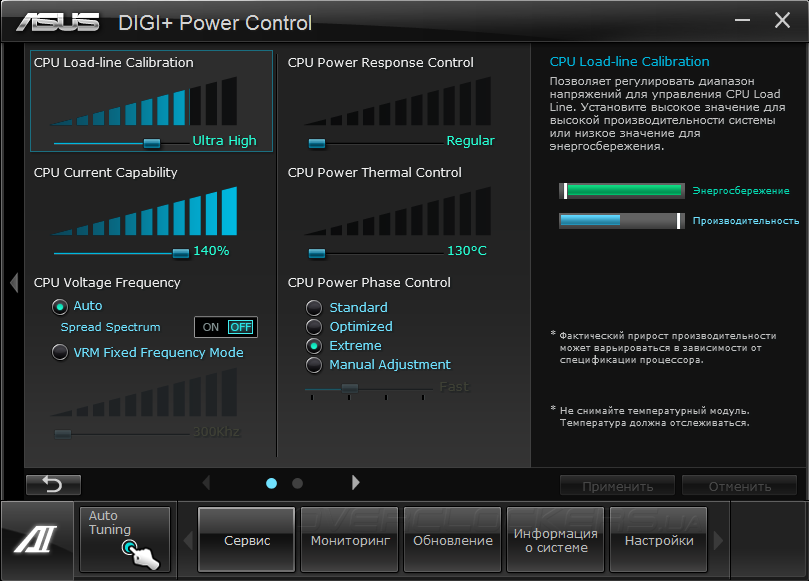Click the Power Thermal Control bar graph
This screenshot has height=581, width=809.
point(398,211)
